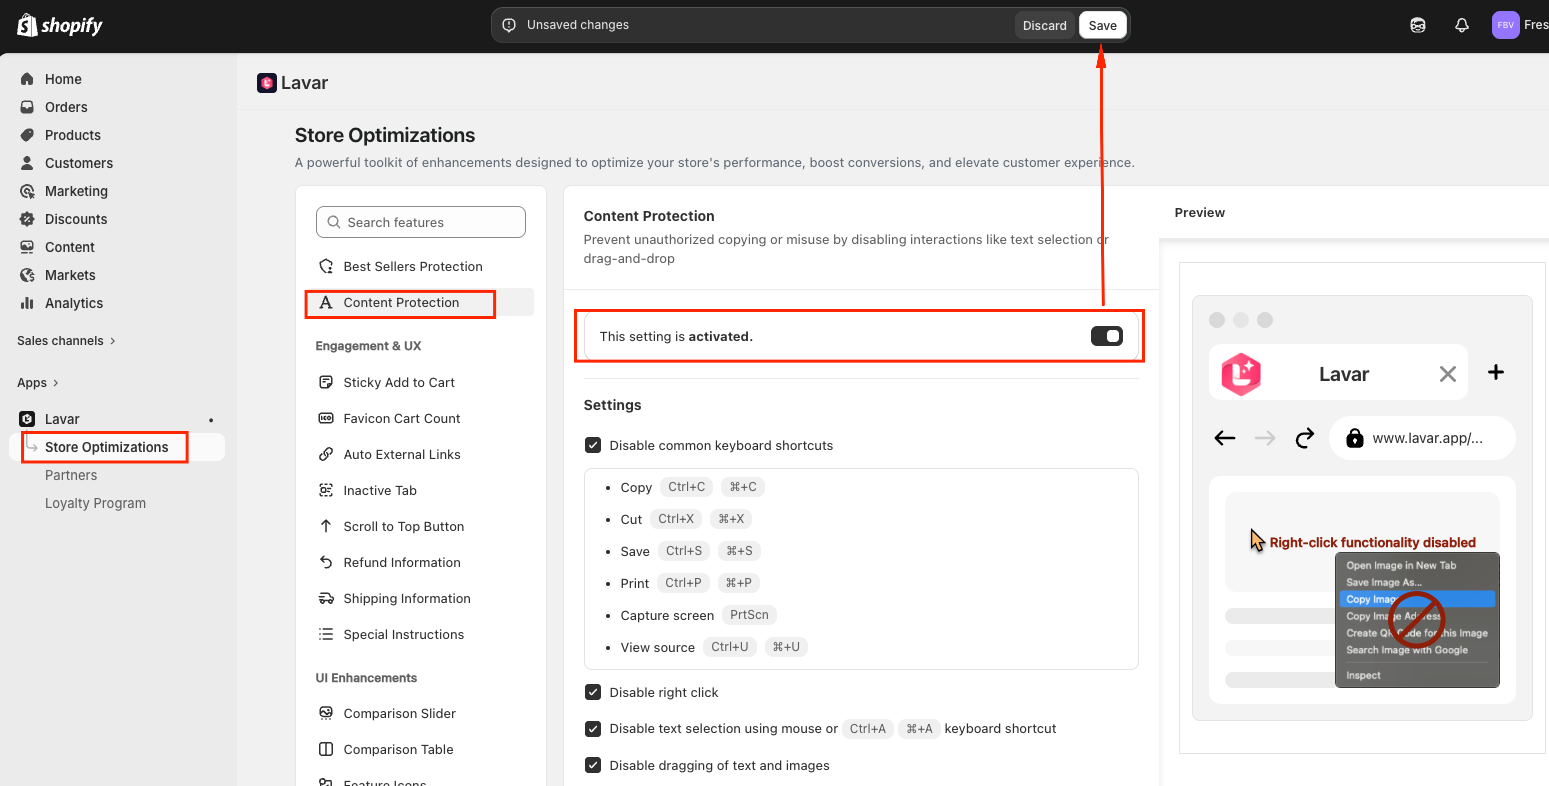Click the Products tag icon

point(27,135)
